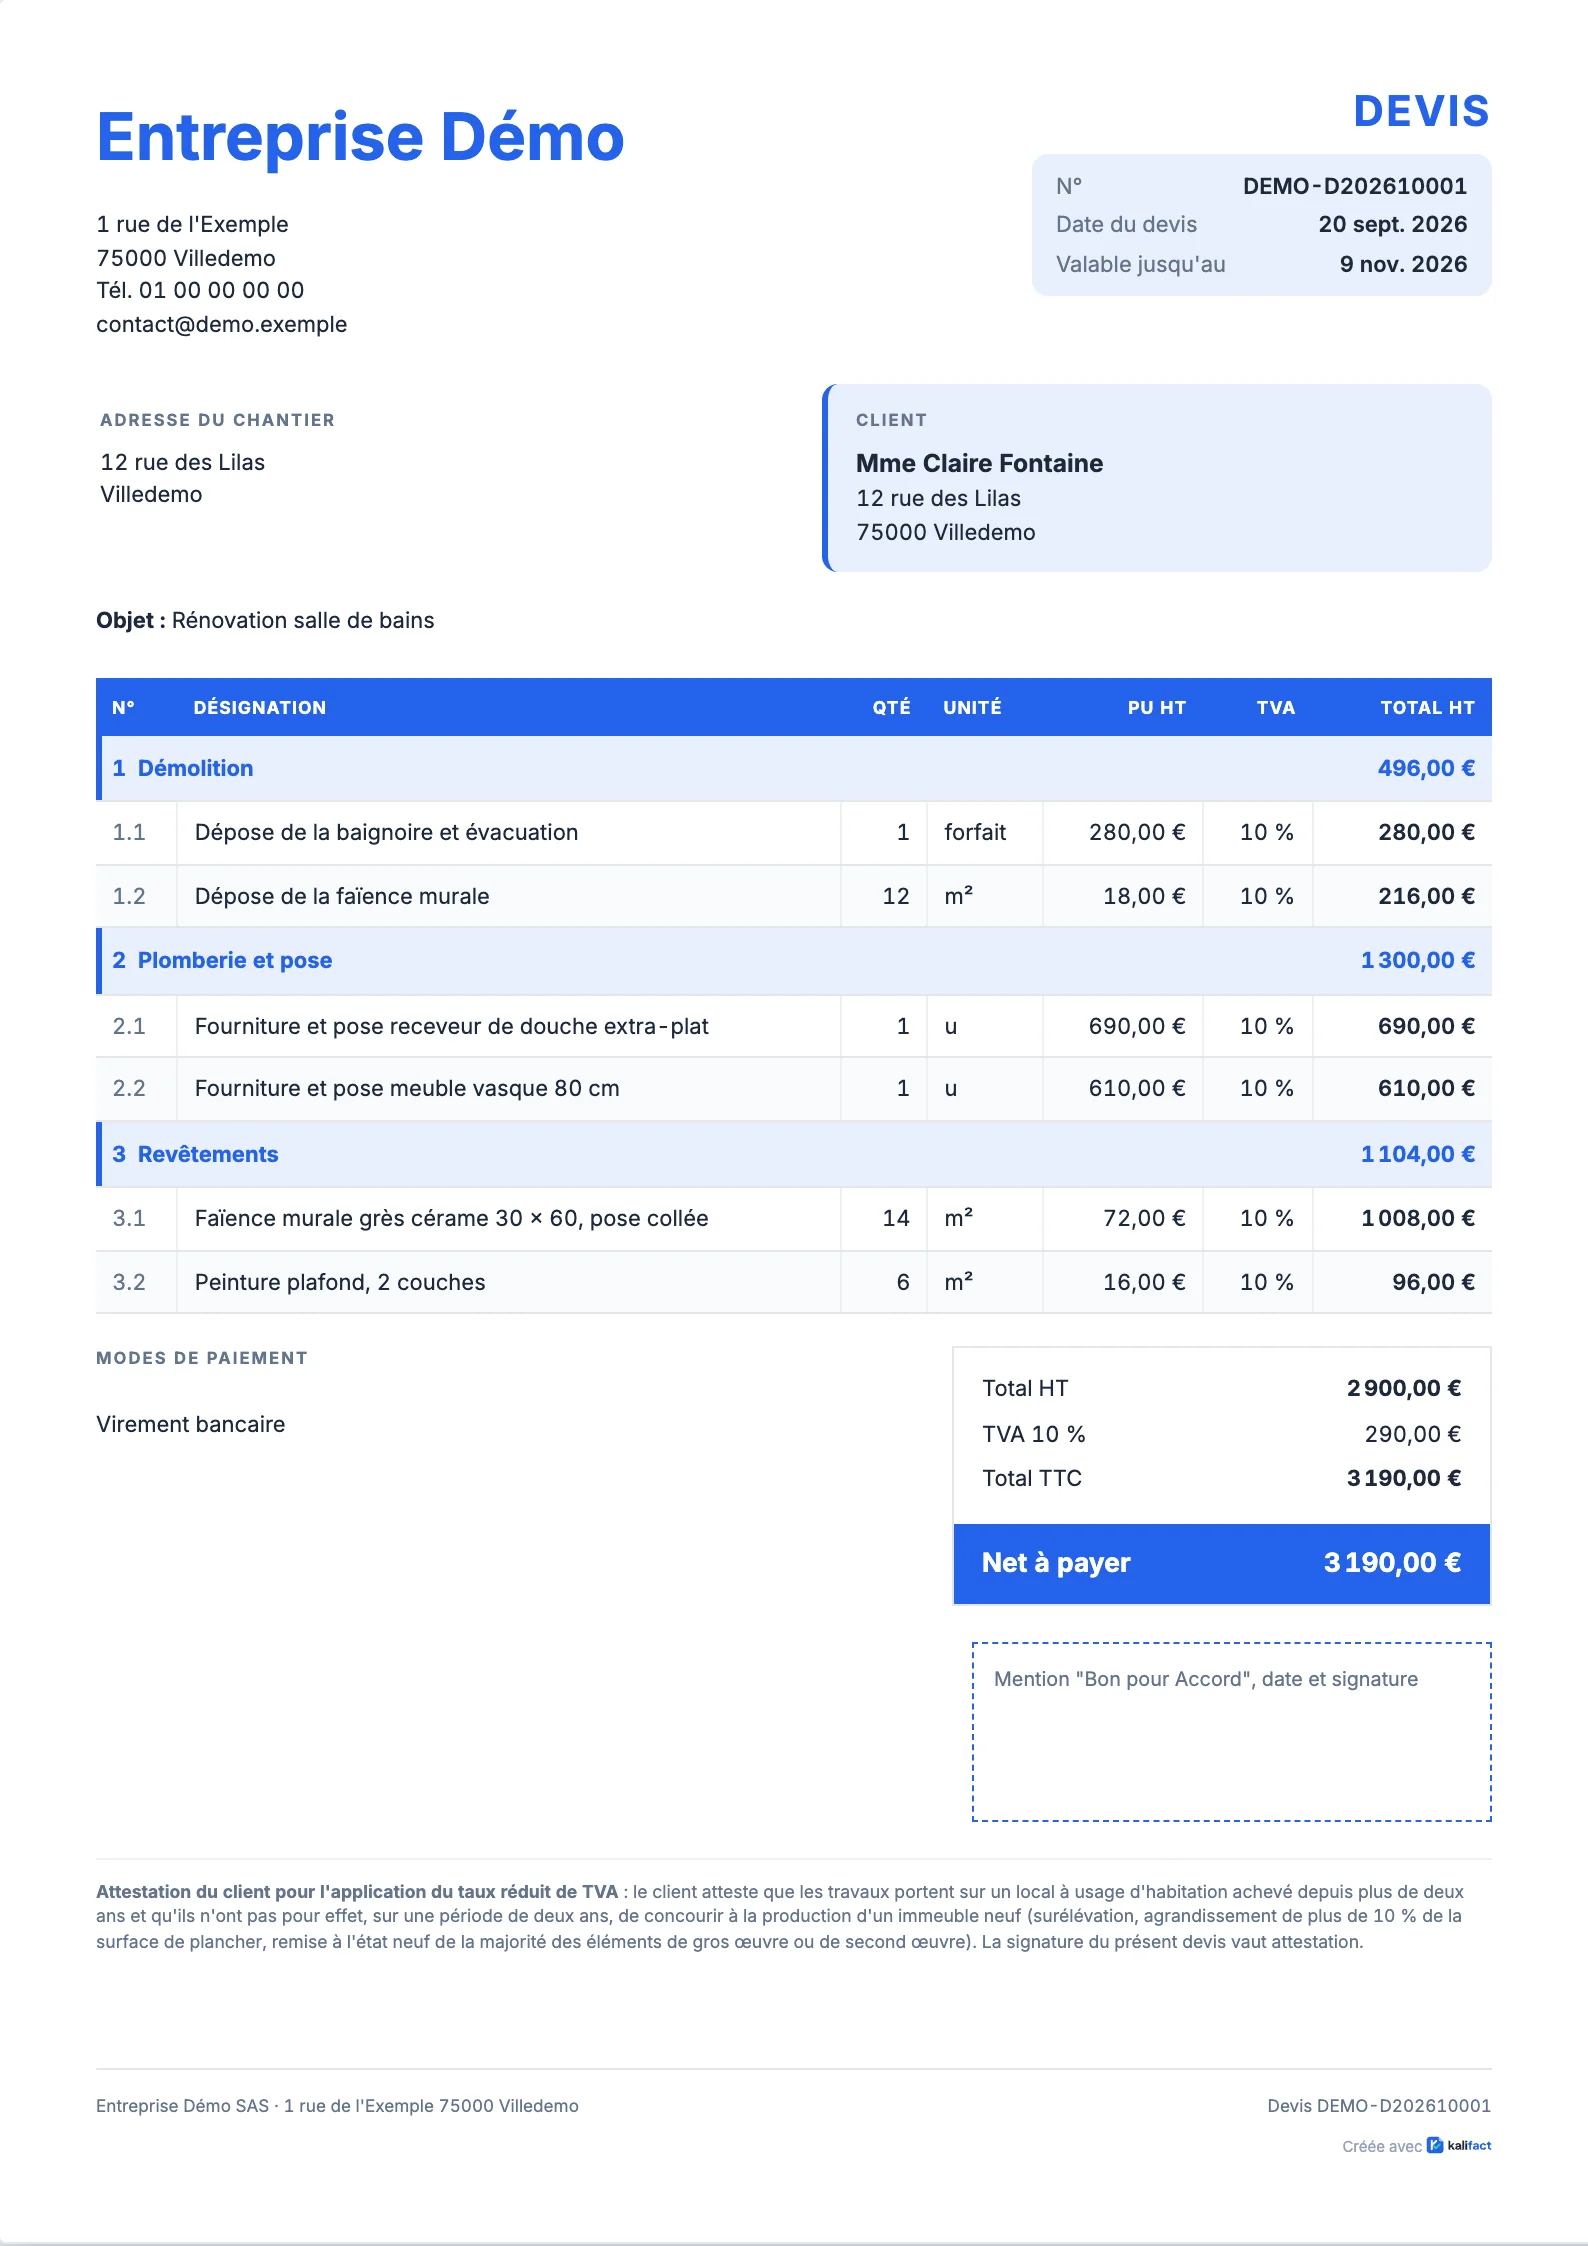Select Virement bancaire payment mode
Screen dimensions: 1588x2246
tap(191, 1424)
